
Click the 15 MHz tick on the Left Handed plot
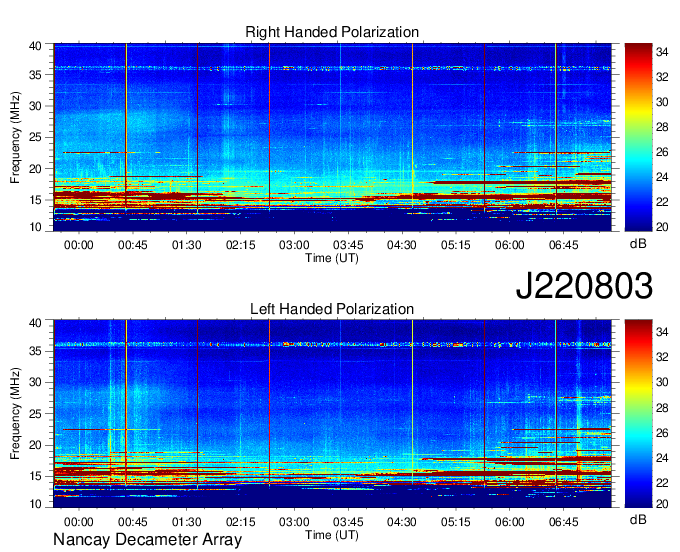click(35, 477)
